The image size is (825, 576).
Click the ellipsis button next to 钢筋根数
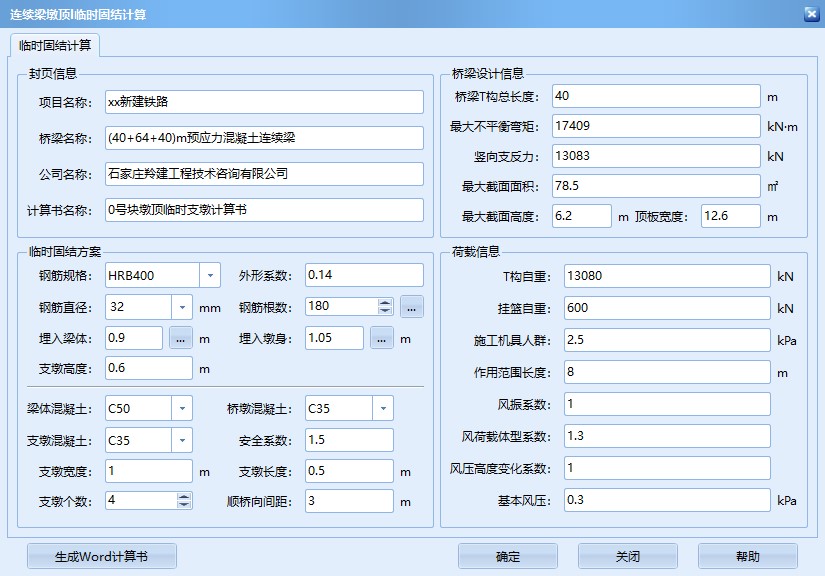point(412,307)
